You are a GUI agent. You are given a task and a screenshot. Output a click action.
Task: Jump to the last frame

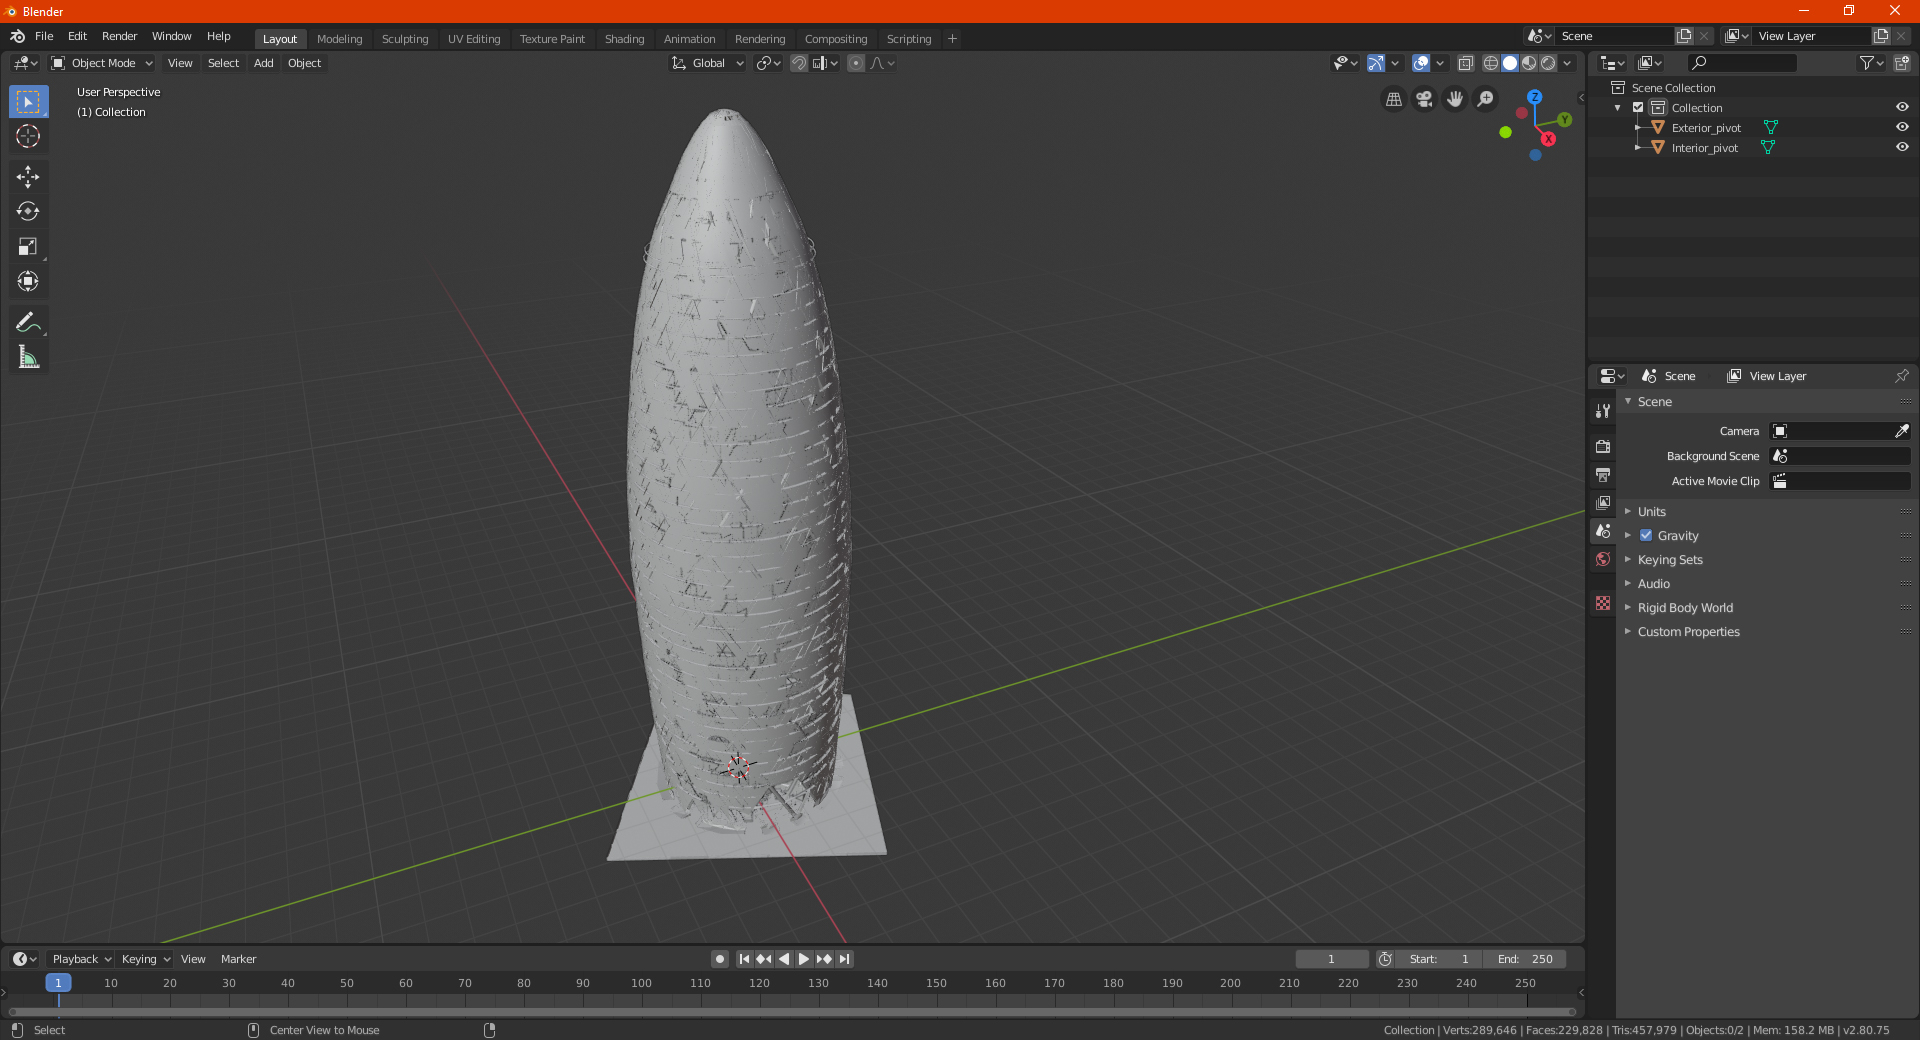pyautogui.click(x=844, y=959)
